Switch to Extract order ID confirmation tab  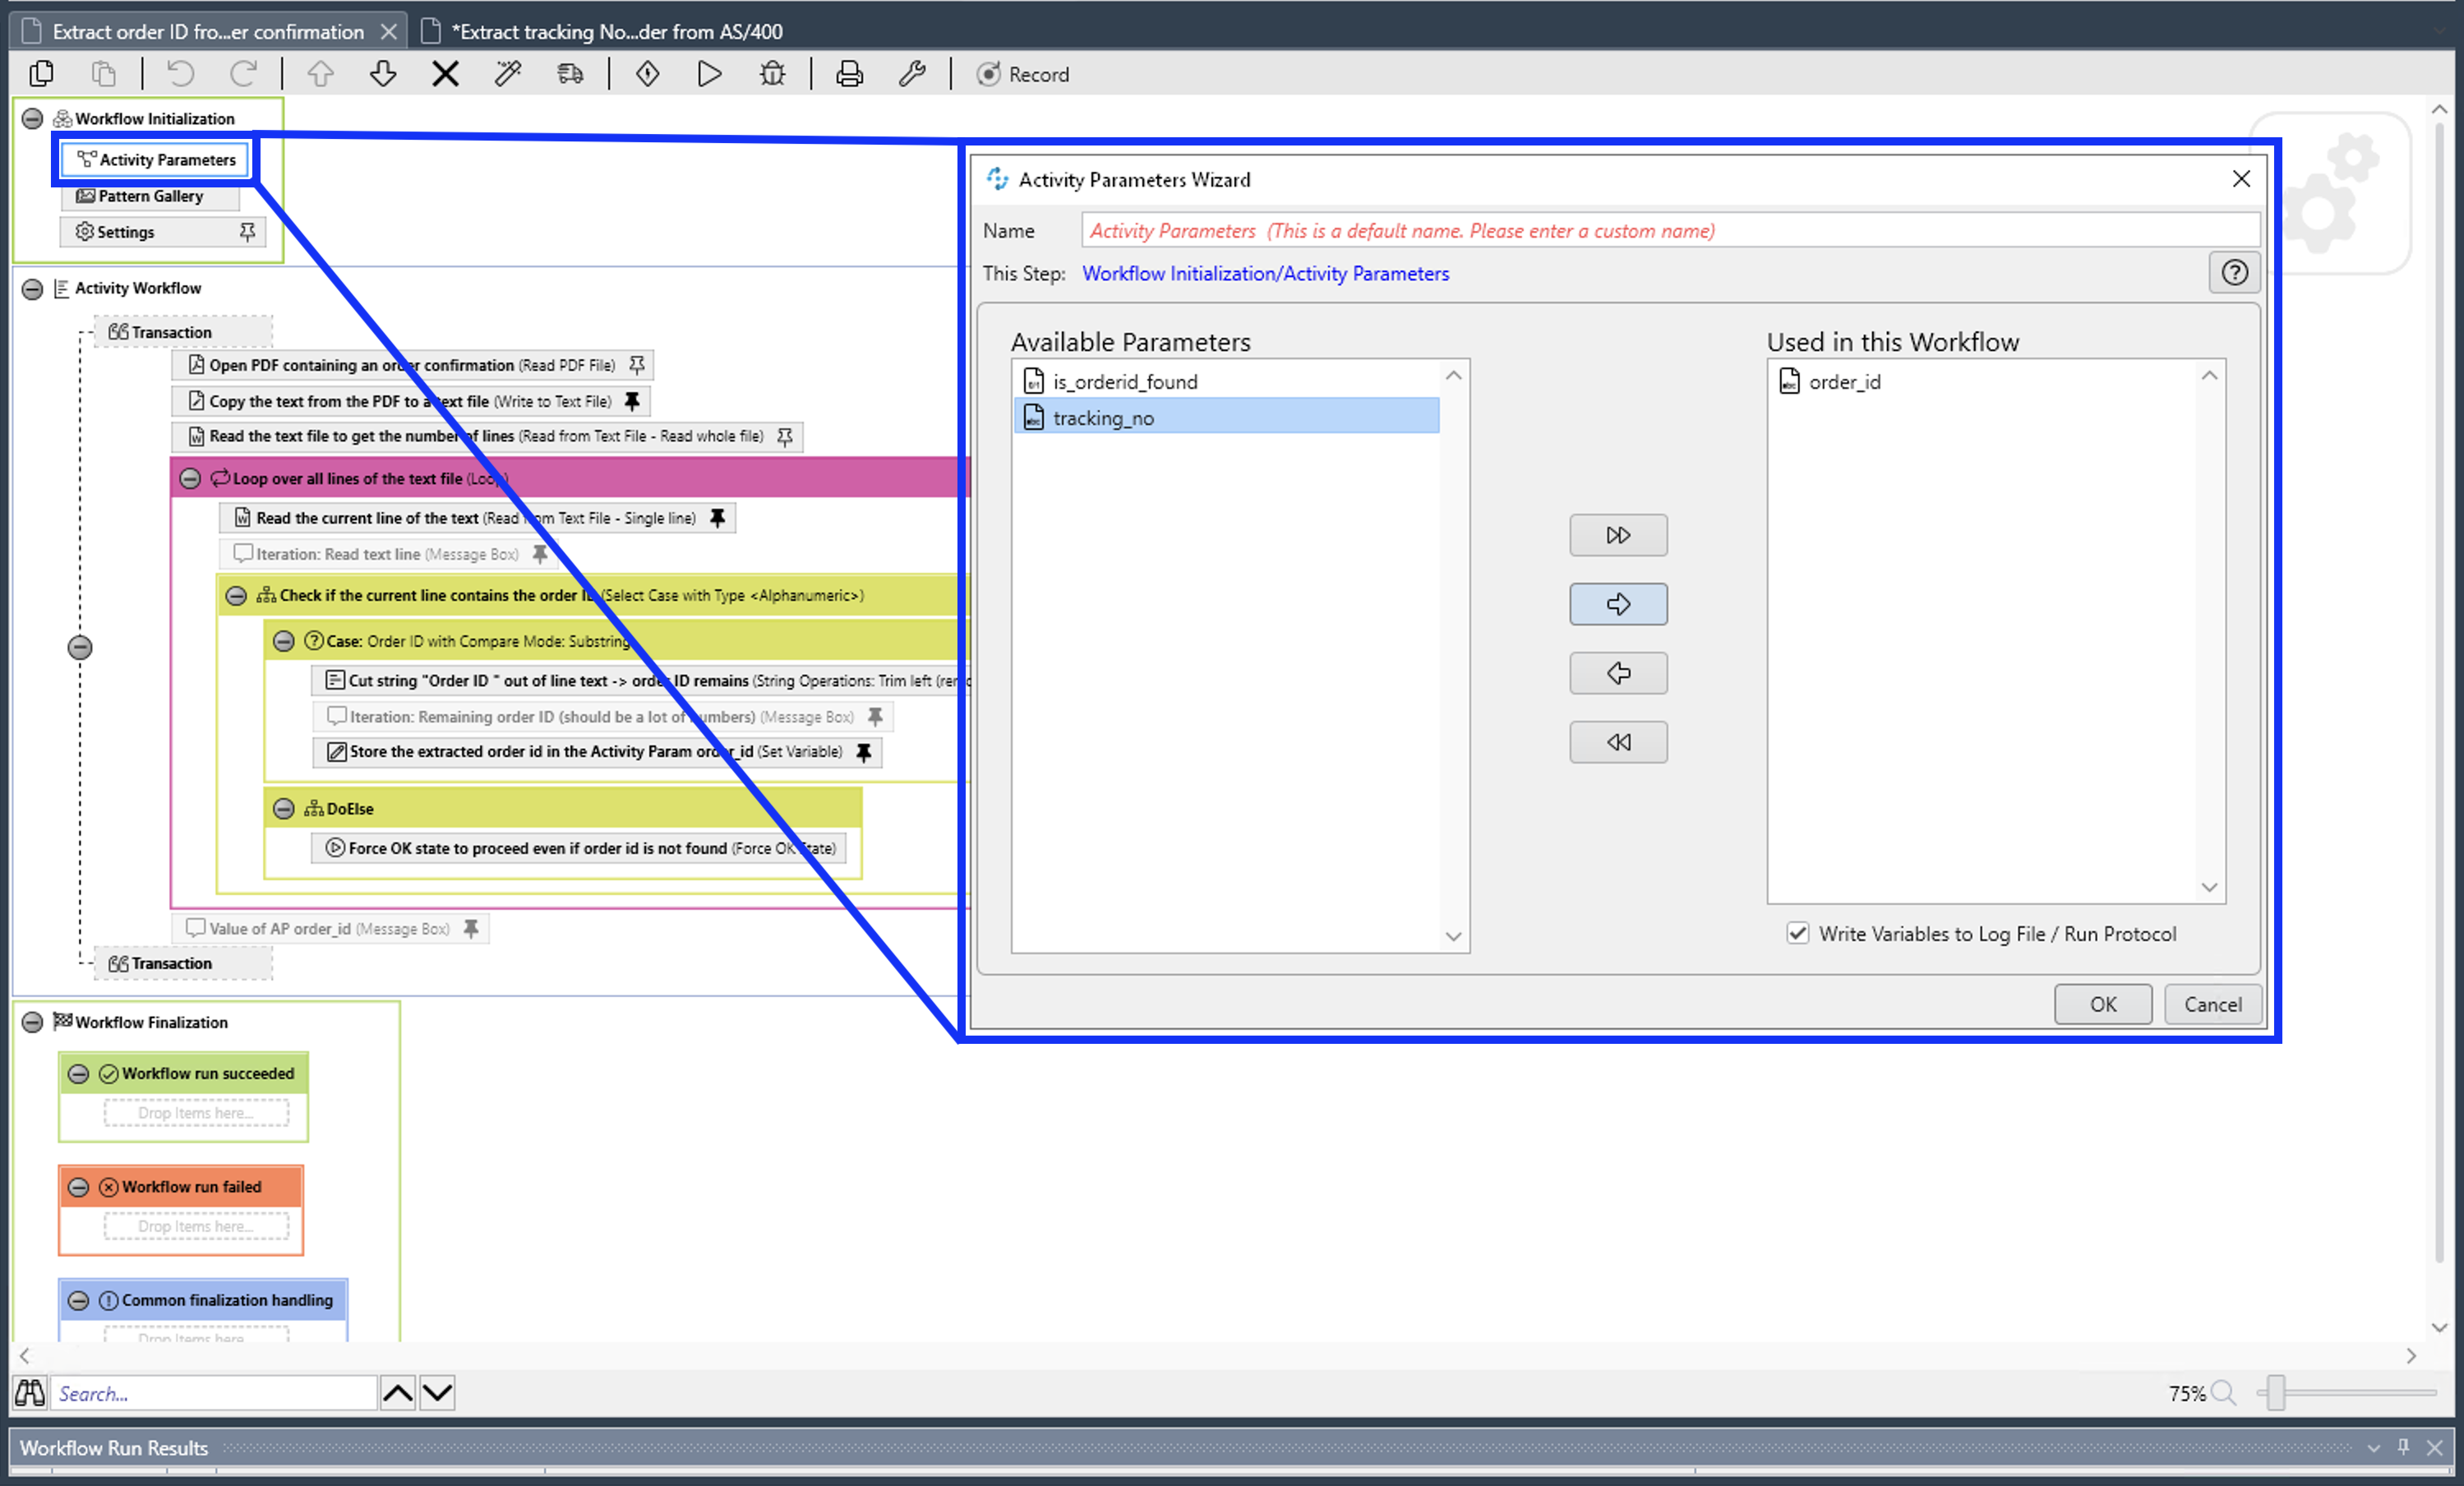pyautogui.click(x=208, y=32)
